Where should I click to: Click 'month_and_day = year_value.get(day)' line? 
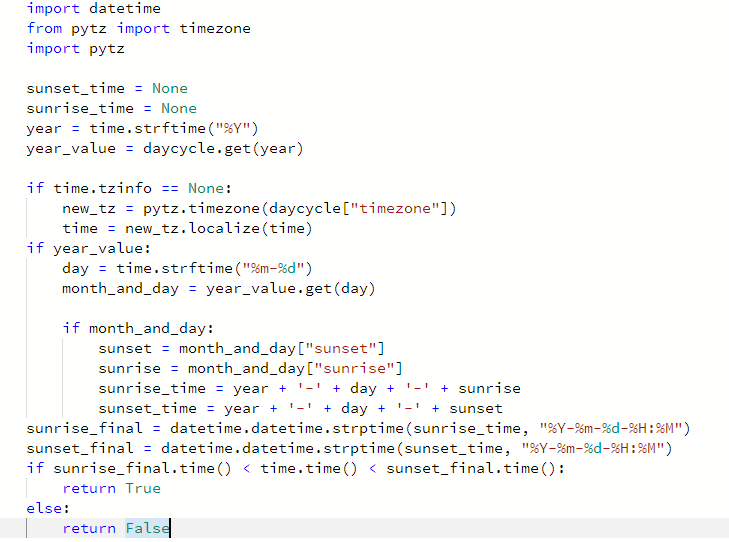click(219, 288)
